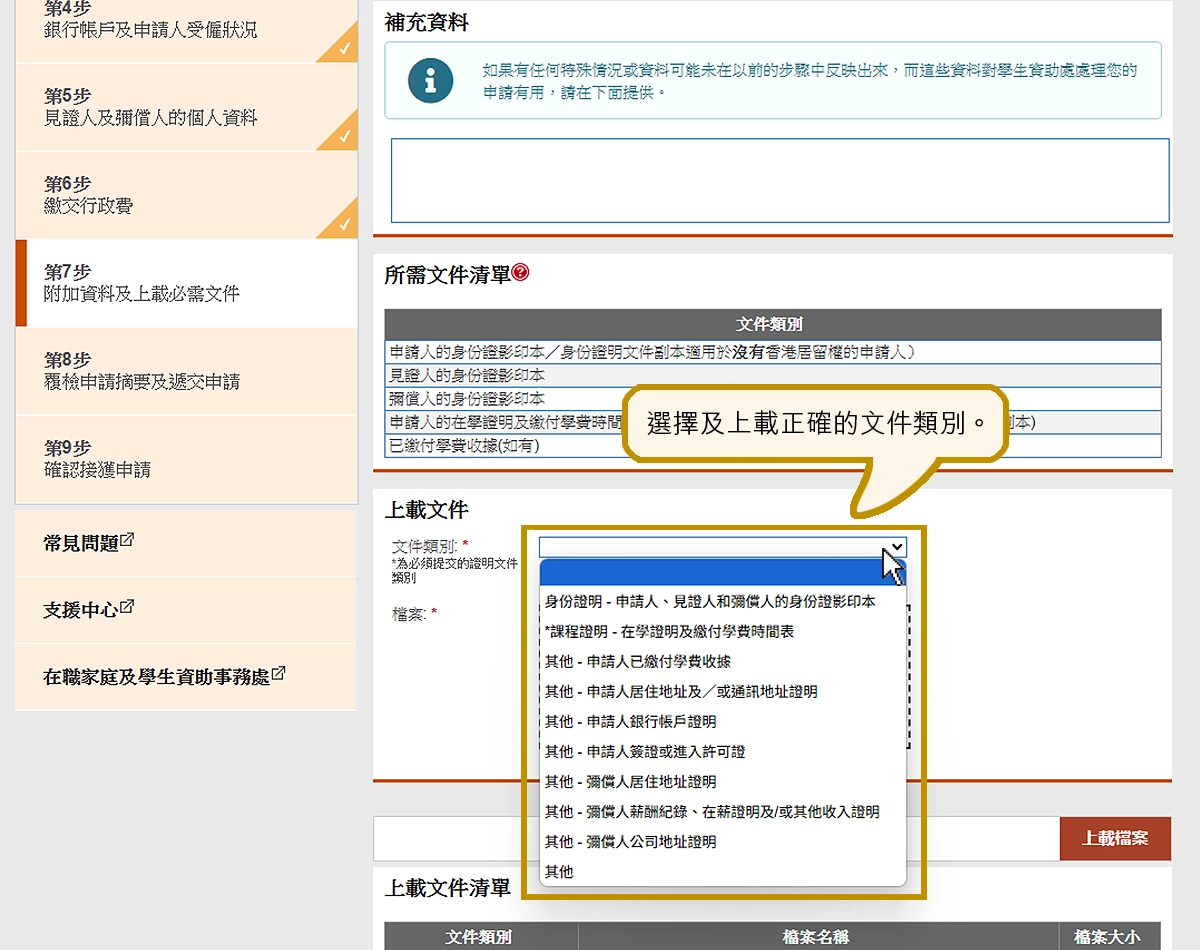Go to 第5步 見證人及彌償人的個人資料

[x=150, y=107]
